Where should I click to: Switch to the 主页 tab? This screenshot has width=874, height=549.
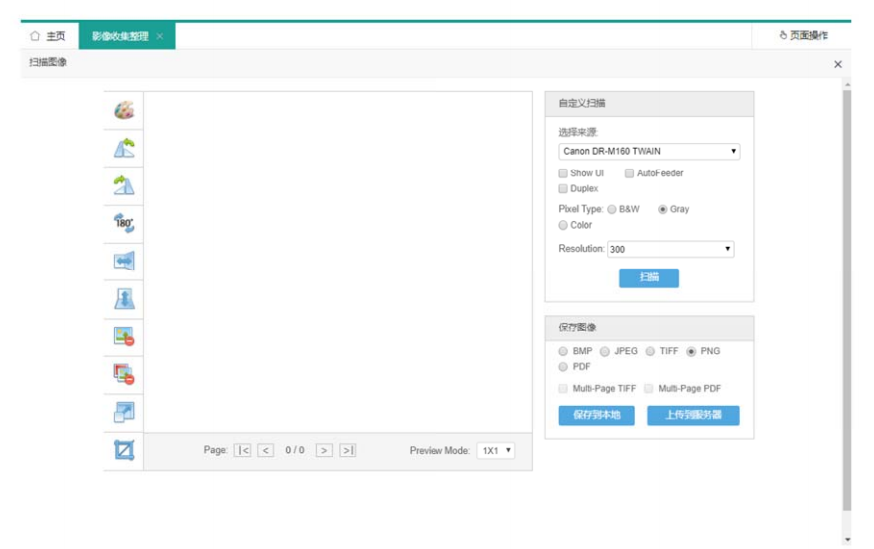tap(48, 36)
